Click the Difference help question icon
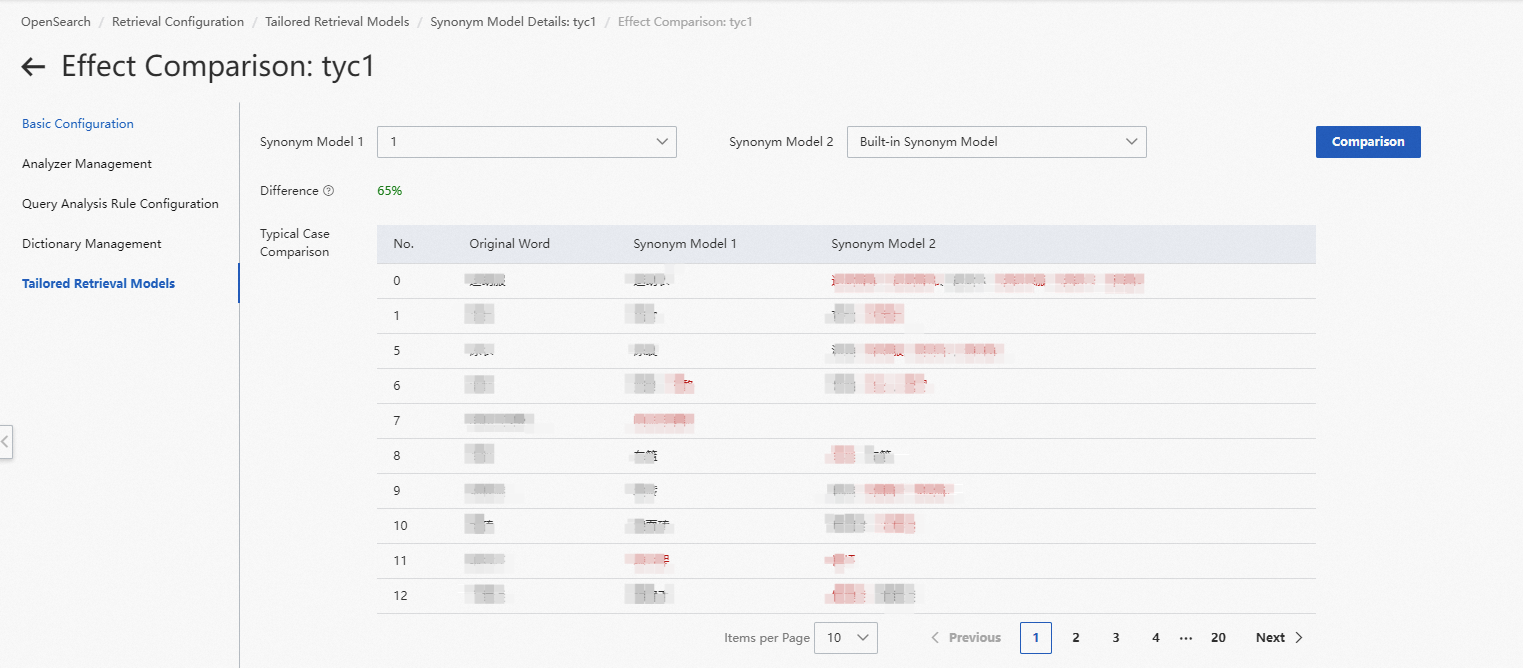1523x668 pixels. [x=329, y=191]
